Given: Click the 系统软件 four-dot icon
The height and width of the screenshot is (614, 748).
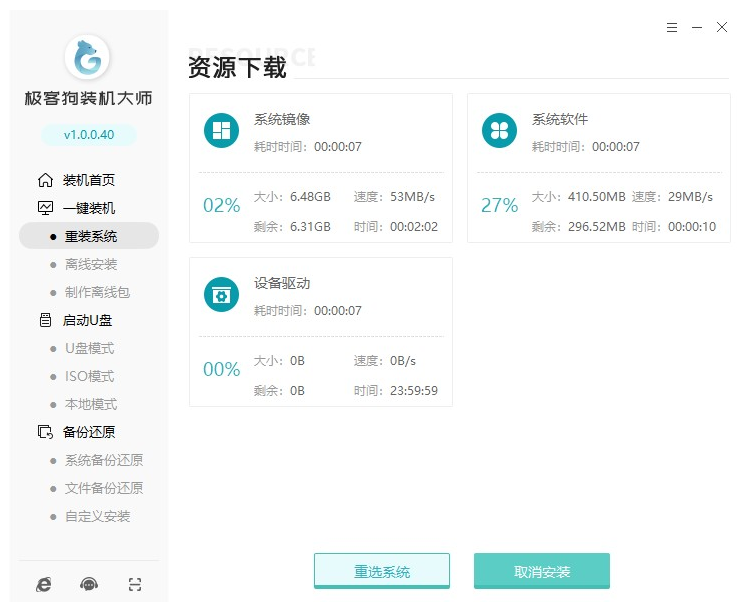Looking at the screenshot, I should point(498,131).
